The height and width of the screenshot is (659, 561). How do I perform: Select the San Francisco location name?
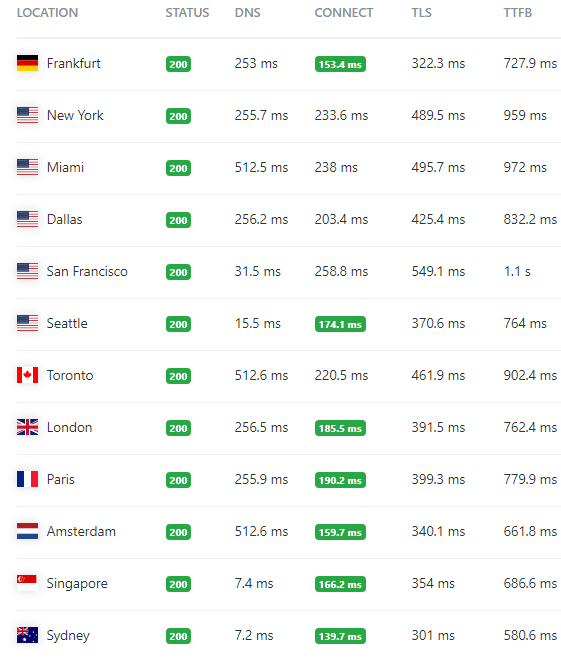pos(87,272)
